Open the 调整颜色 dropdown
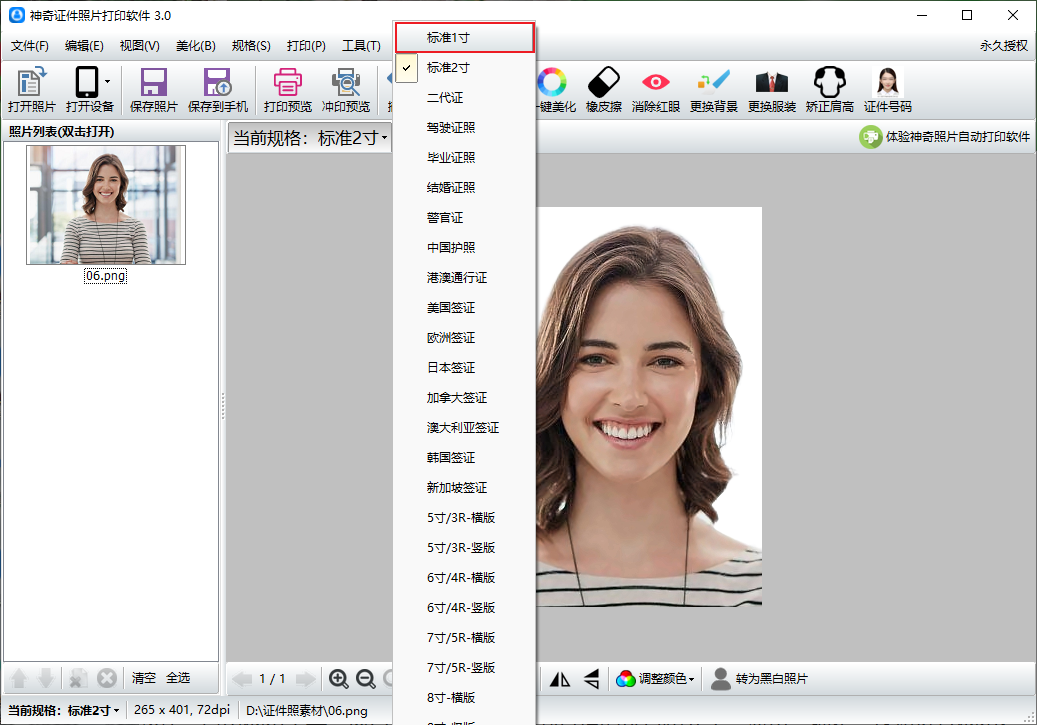This screenshot has height=725, width=1037. click(656, 679)
